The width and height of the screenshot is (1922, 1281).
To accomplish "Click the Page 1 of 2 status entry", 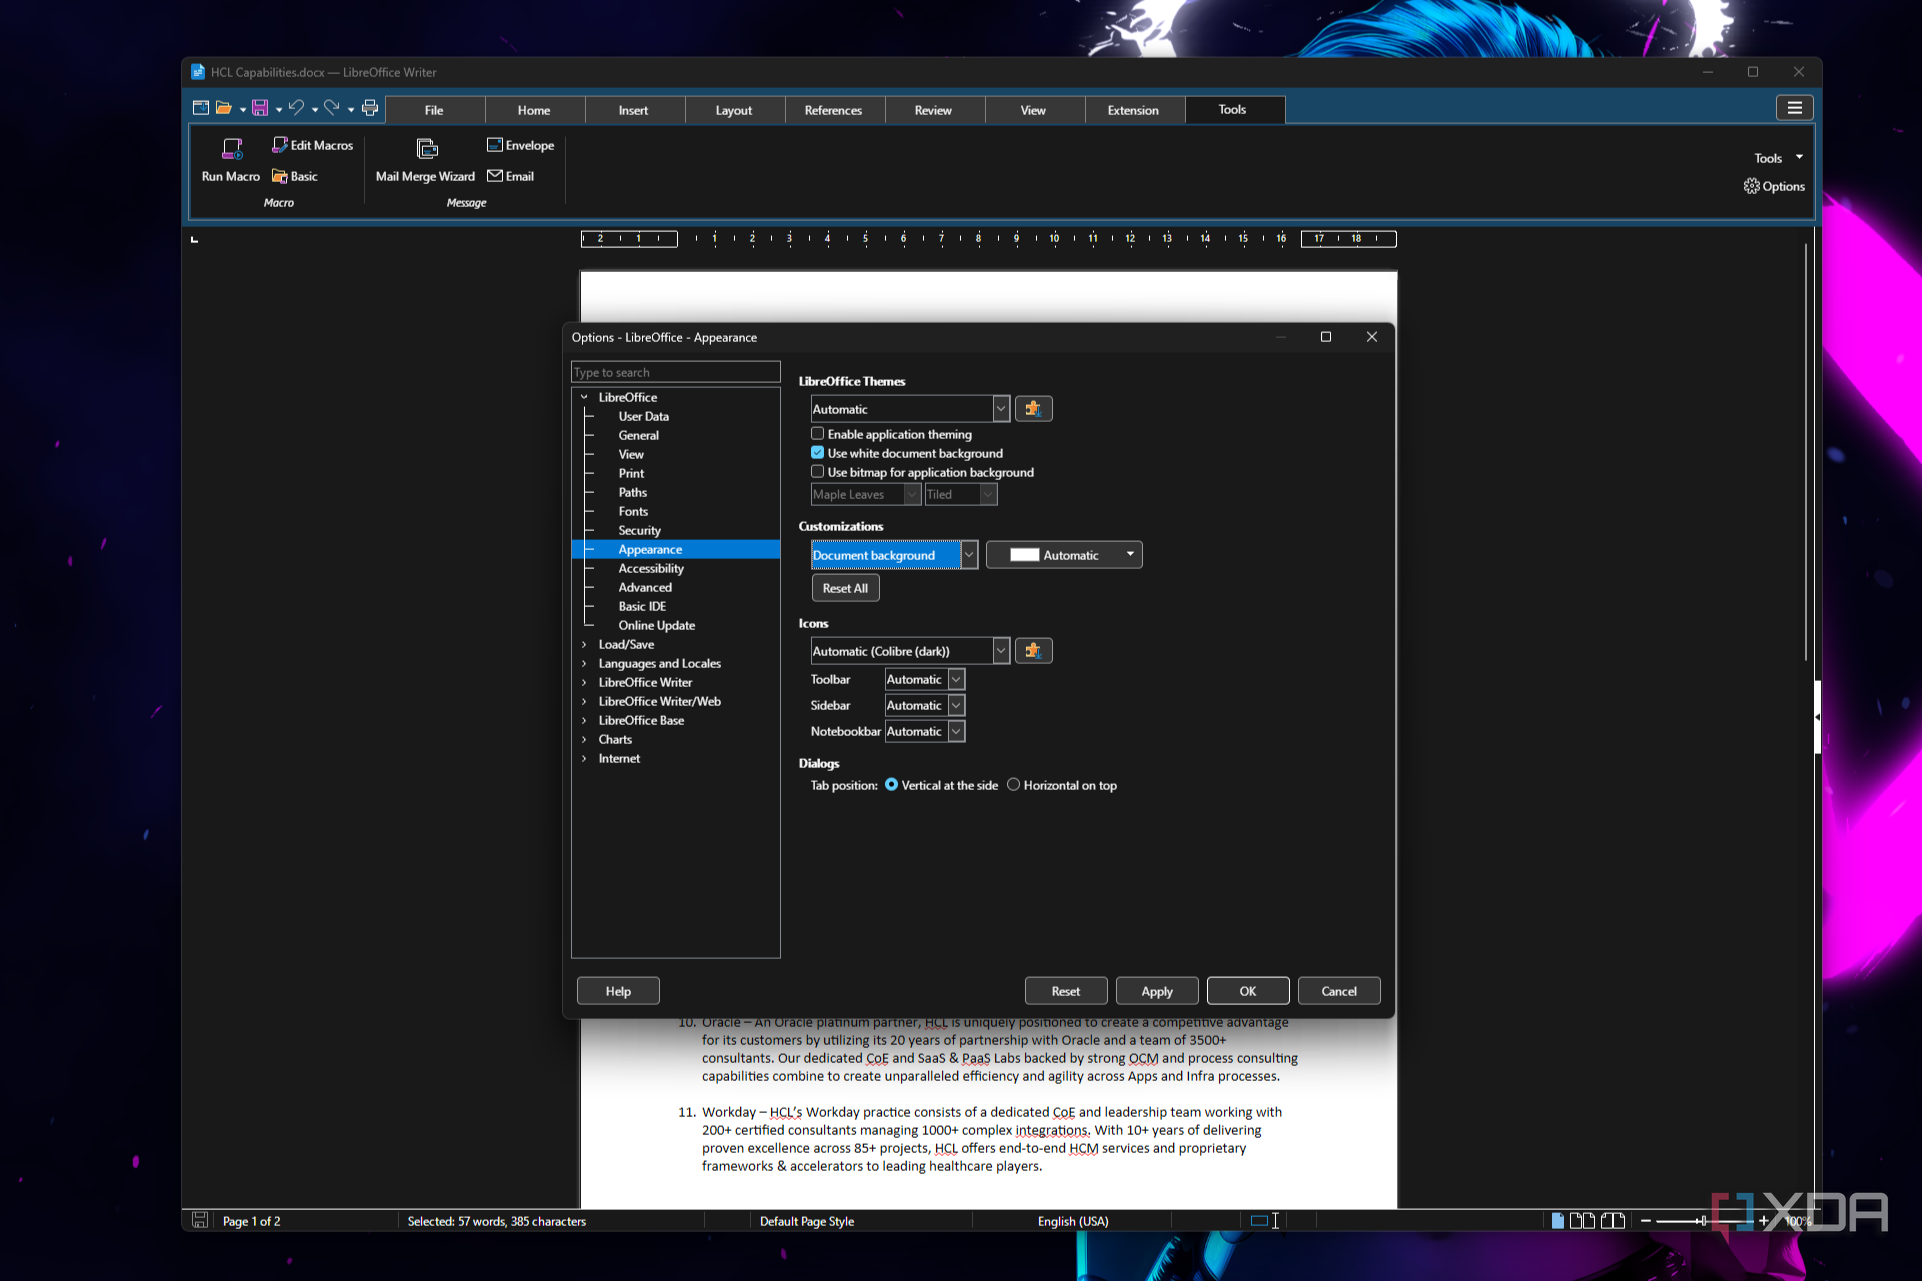I will 251,1221.
